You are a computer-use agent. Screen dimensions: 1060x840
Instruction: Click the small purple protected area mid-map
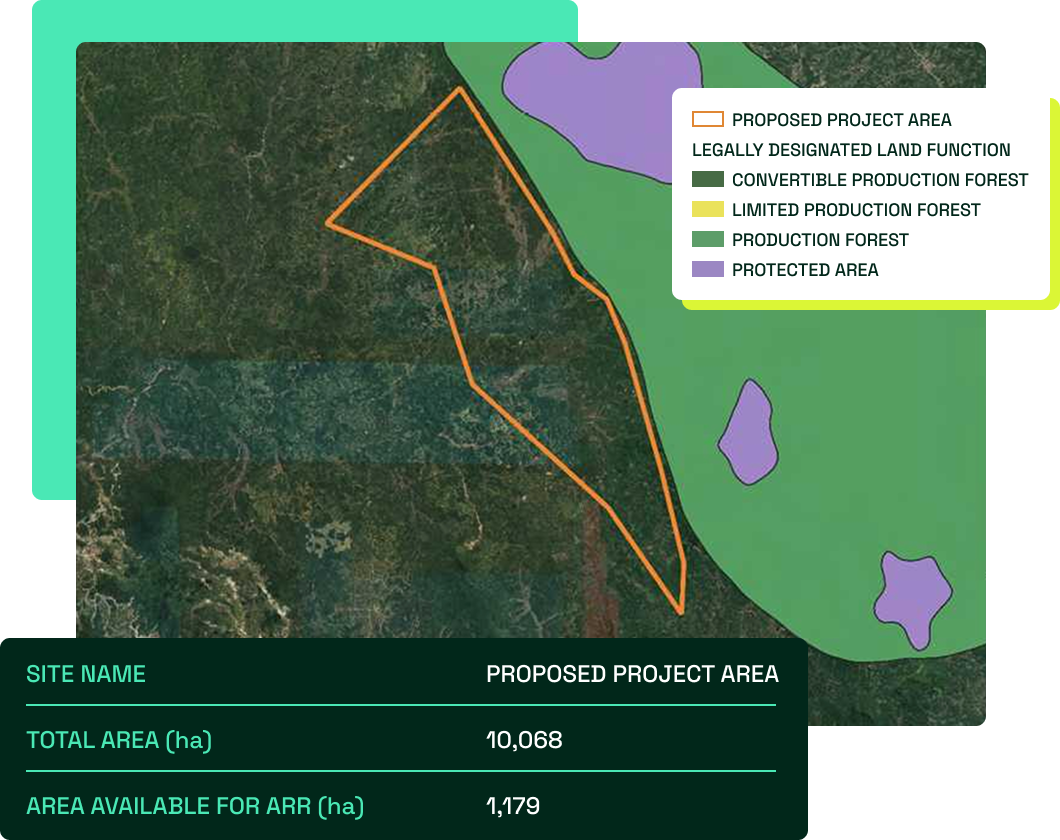pos(748,433)
